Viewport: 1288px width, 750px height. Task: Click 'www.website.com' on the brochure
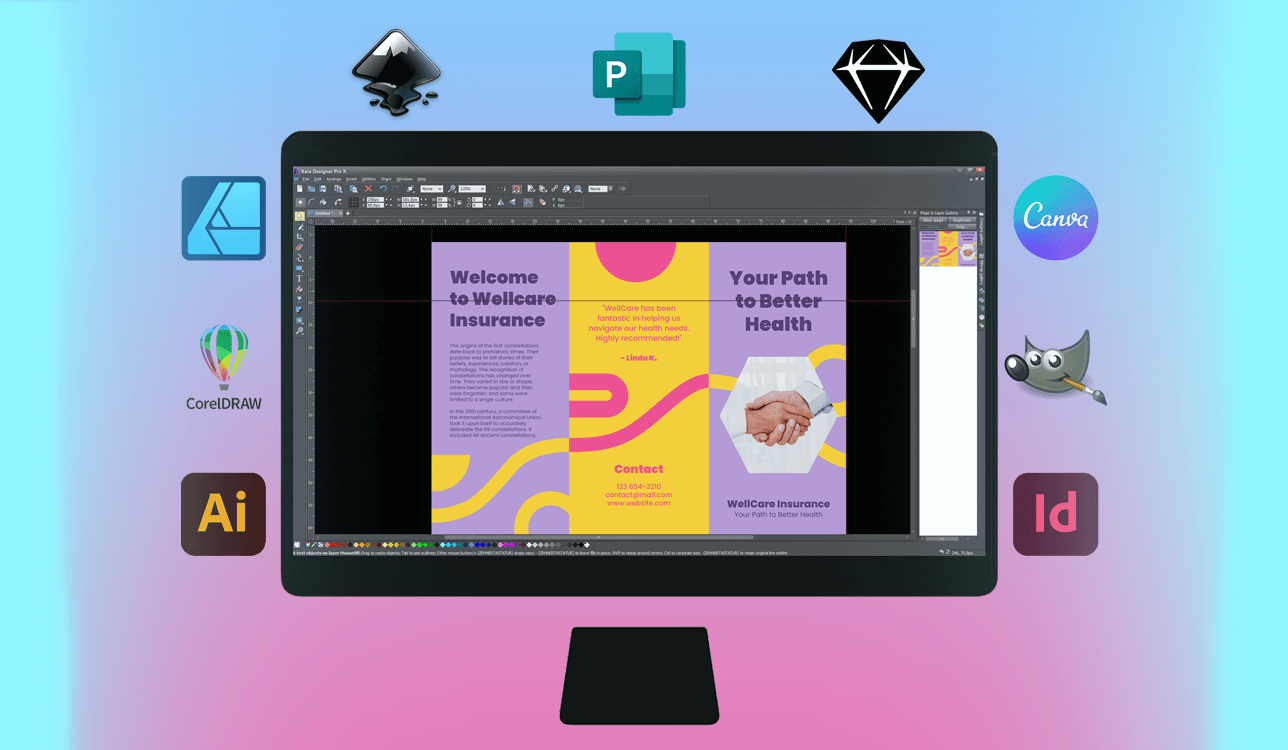pyautogui.click(x=639, y=503)
